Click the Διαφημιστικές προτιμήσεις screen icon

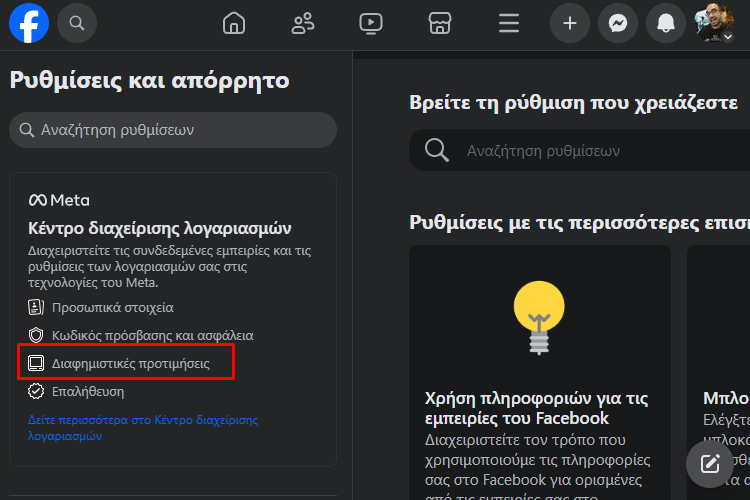tap(36, 364)
